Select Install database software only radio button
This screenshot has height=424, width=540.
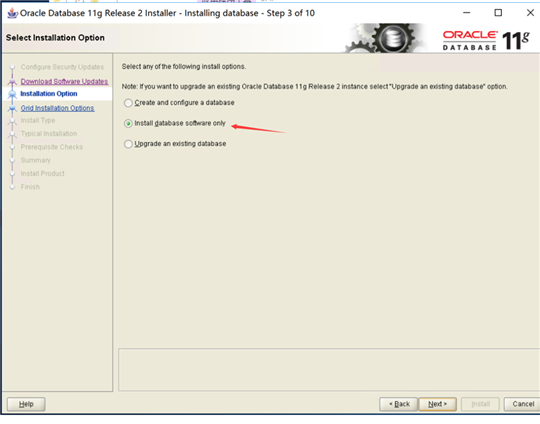(x=128, y=123)
